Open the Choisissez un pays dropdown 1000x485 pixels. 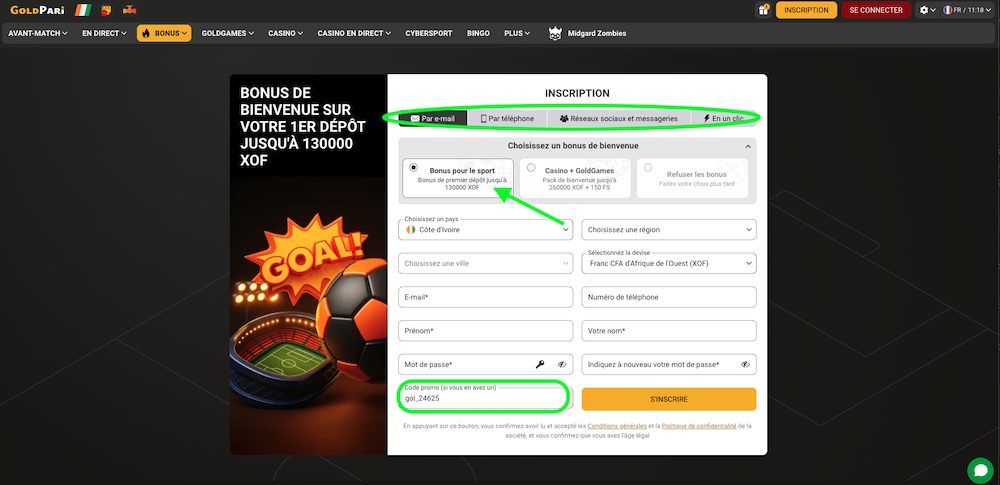click(485, 229)
